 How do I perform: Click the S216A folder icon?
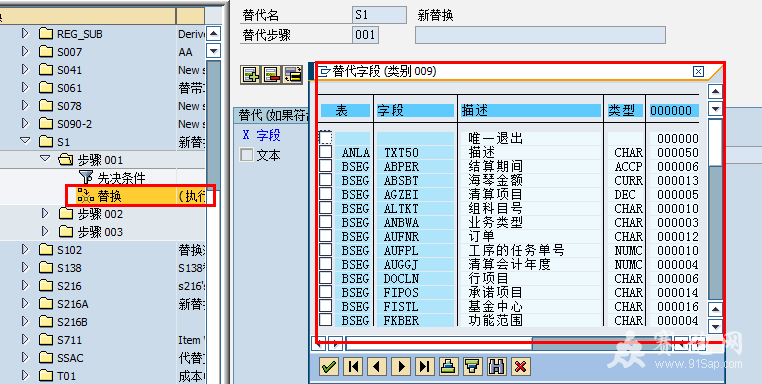pyautogui.click(x=46, y=304)
